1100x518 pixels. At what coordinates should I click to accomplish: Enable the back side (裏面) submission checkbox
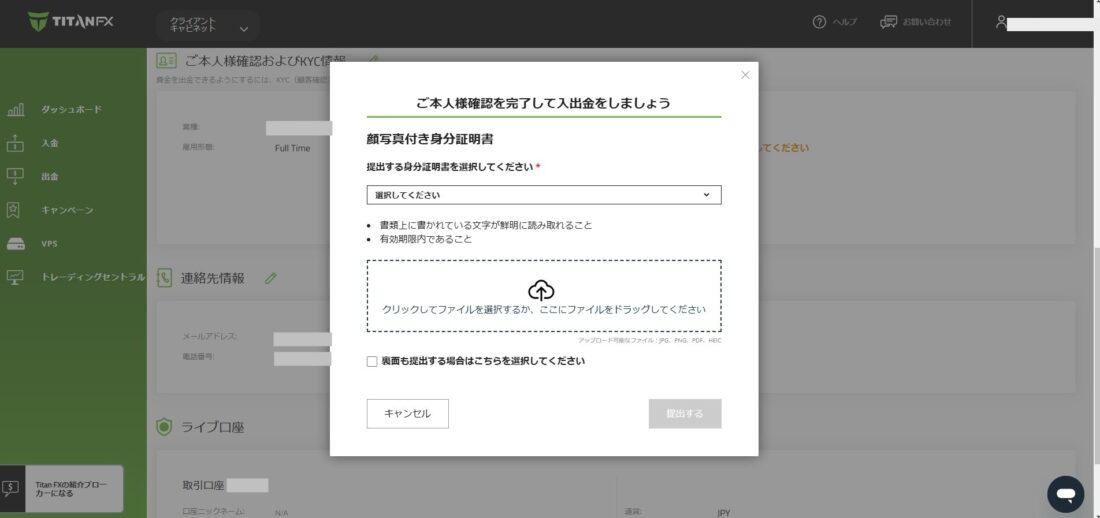(372, 361)
